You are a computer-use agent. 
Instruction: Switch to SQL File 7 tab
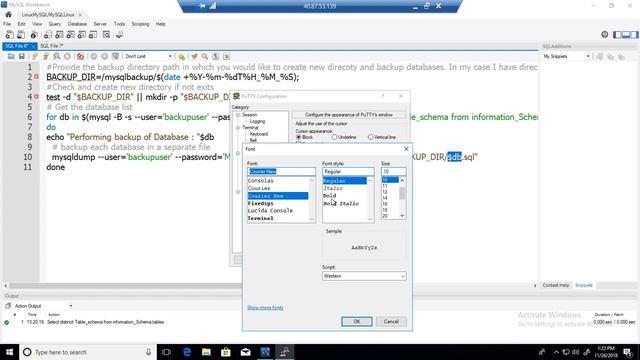tap(51, 46)
